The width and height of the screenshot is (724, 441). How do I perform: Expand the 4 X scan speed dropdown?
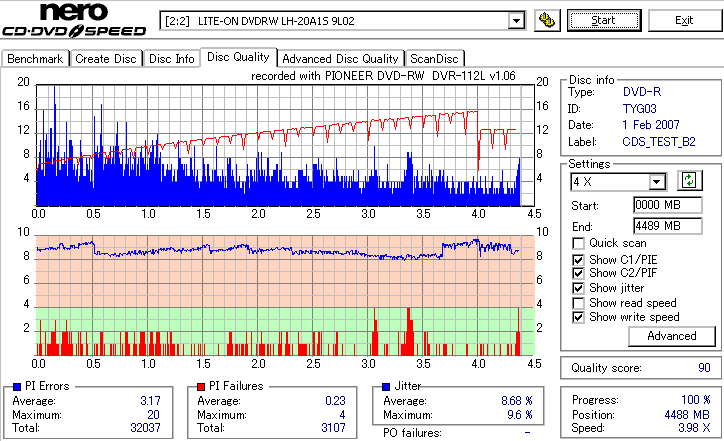click(x=656, y=182)
